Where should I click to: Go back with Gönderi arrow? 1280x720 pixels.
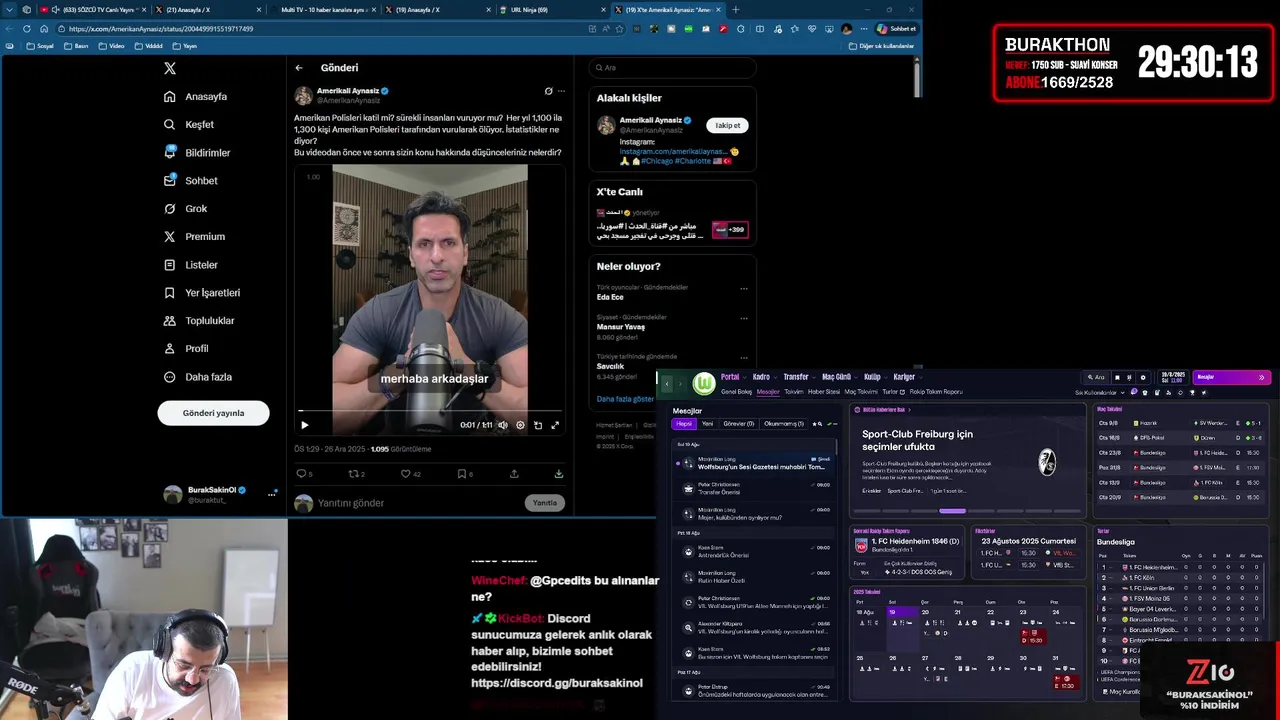pyautogui.click(x=298, y=68)
